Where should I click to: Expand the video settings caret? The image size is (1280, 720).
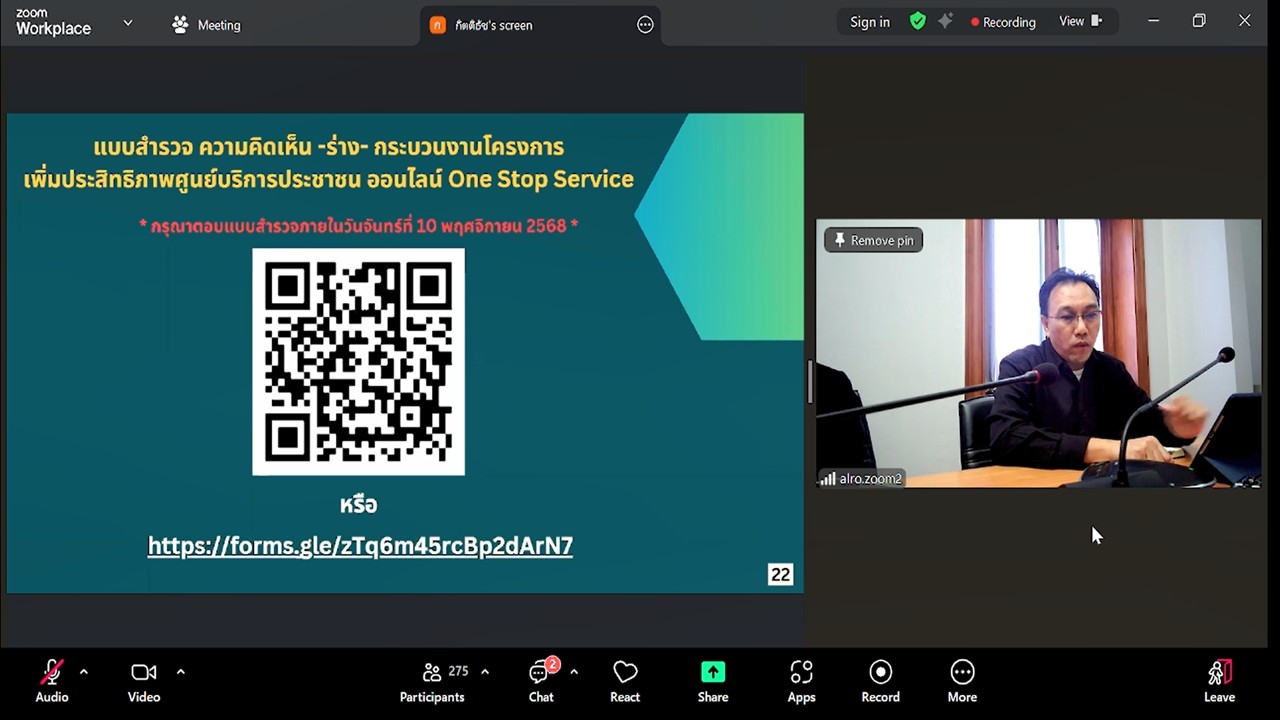tap(180, 672)
